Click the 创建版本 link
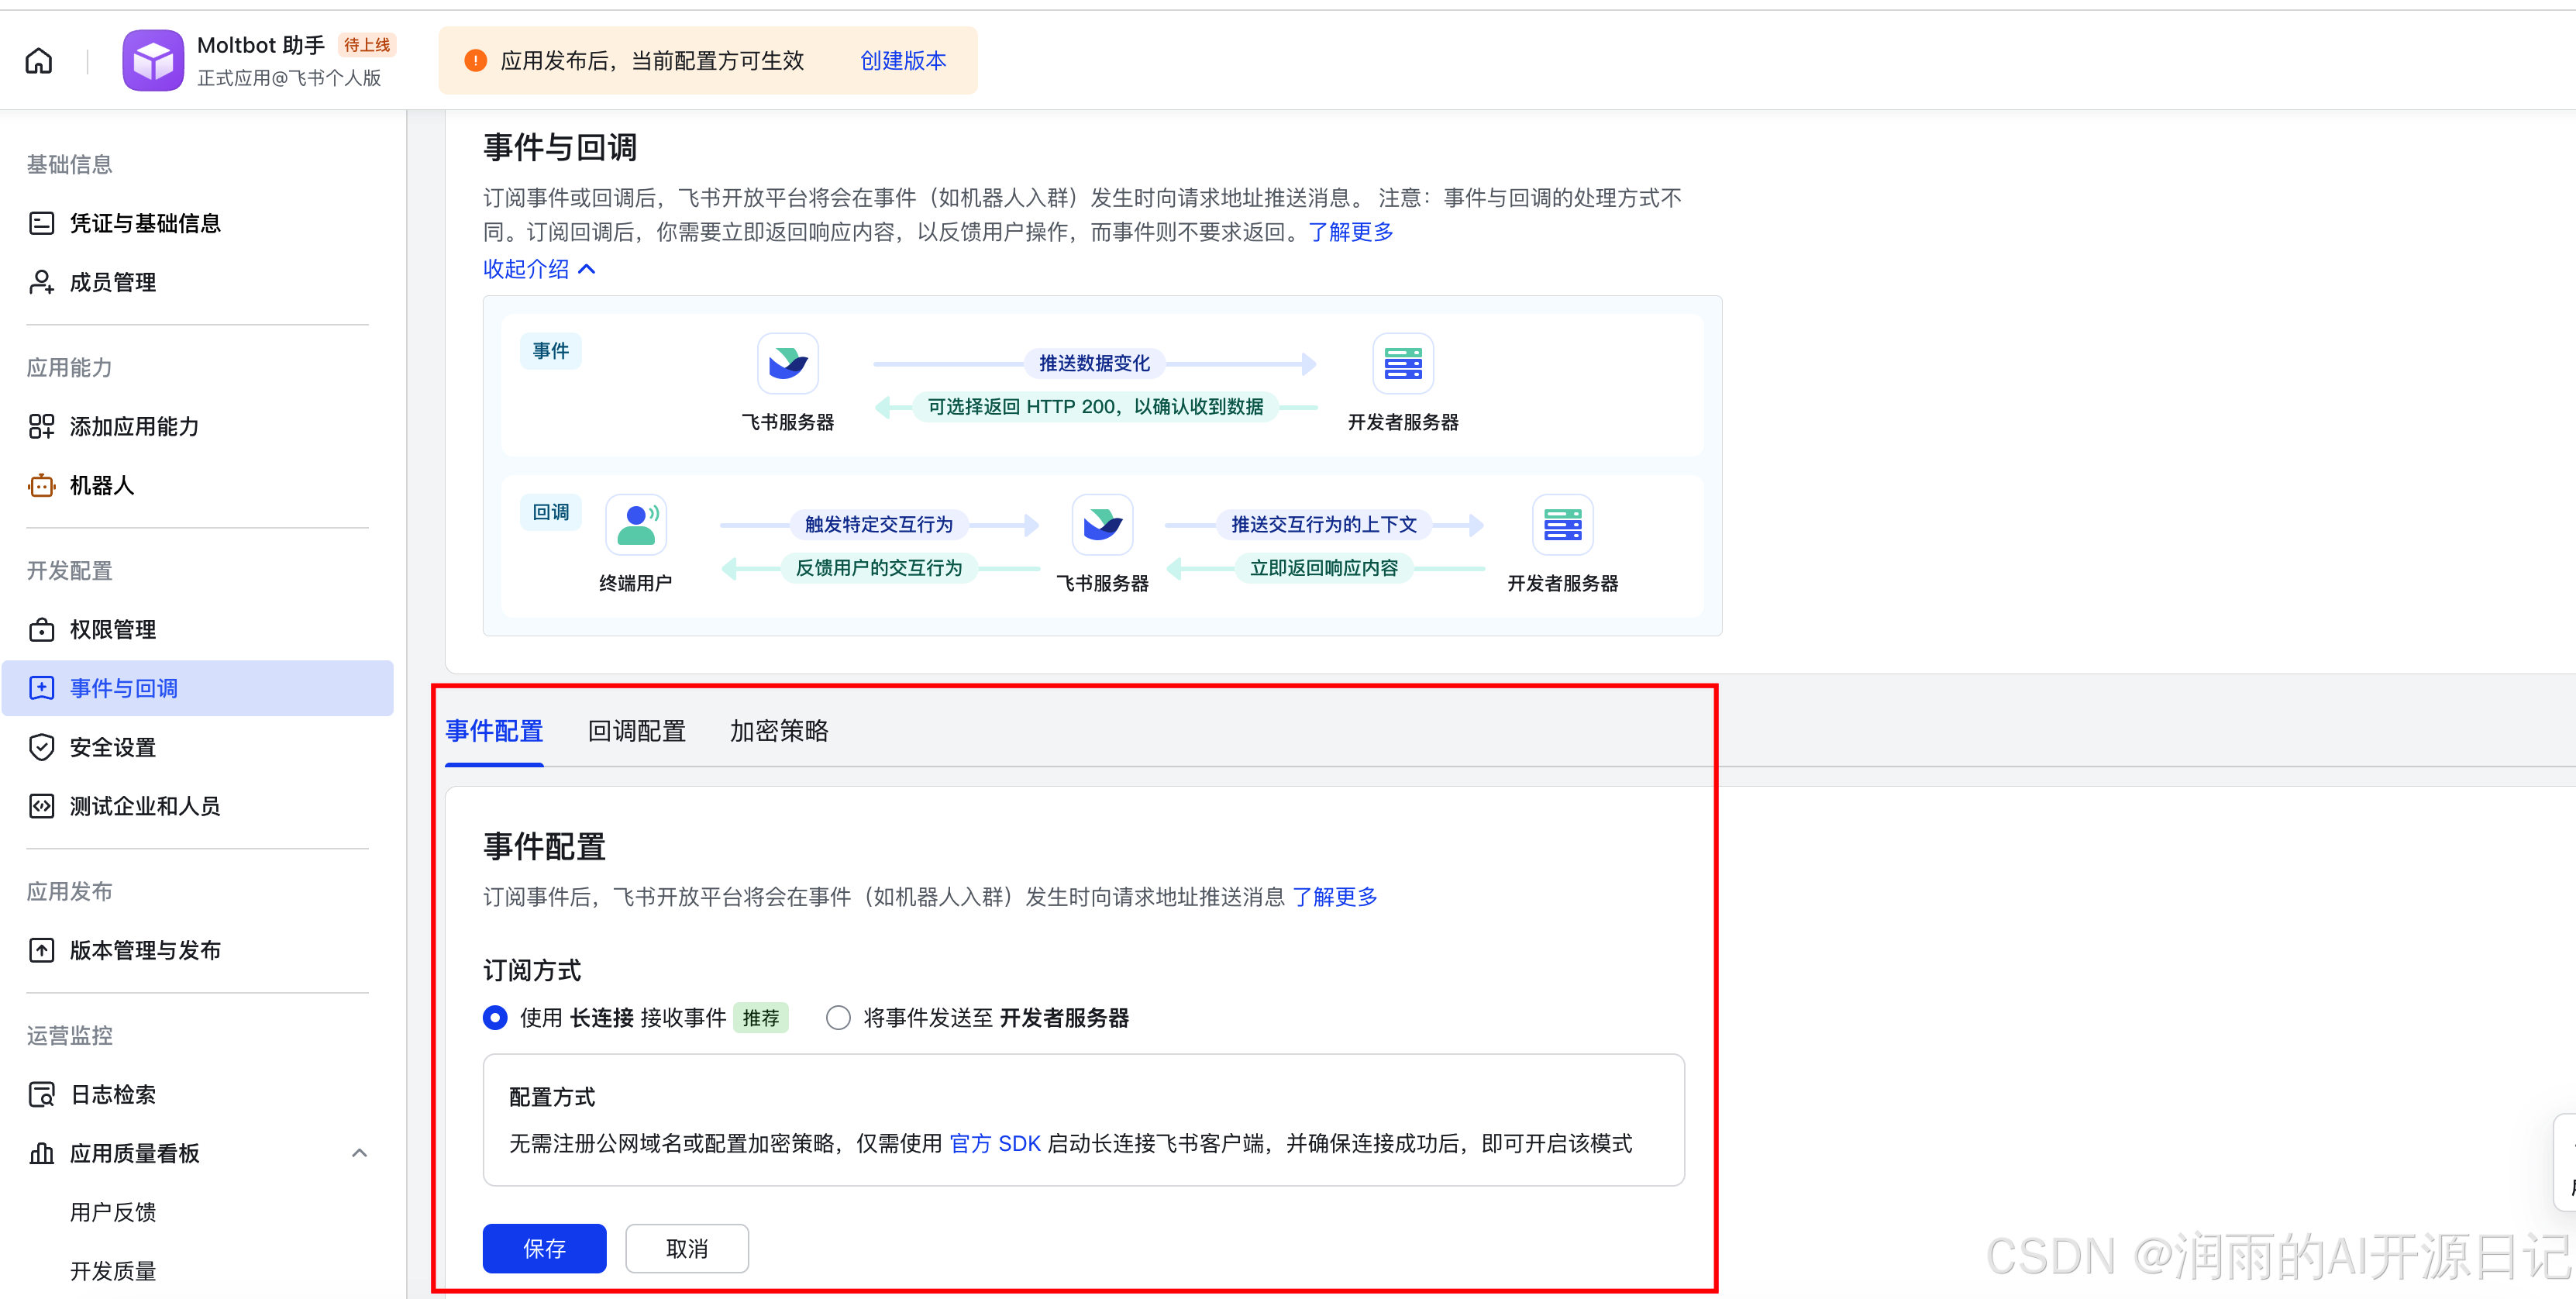This screenshot has width=2576, height=1299. click(901, 60)
